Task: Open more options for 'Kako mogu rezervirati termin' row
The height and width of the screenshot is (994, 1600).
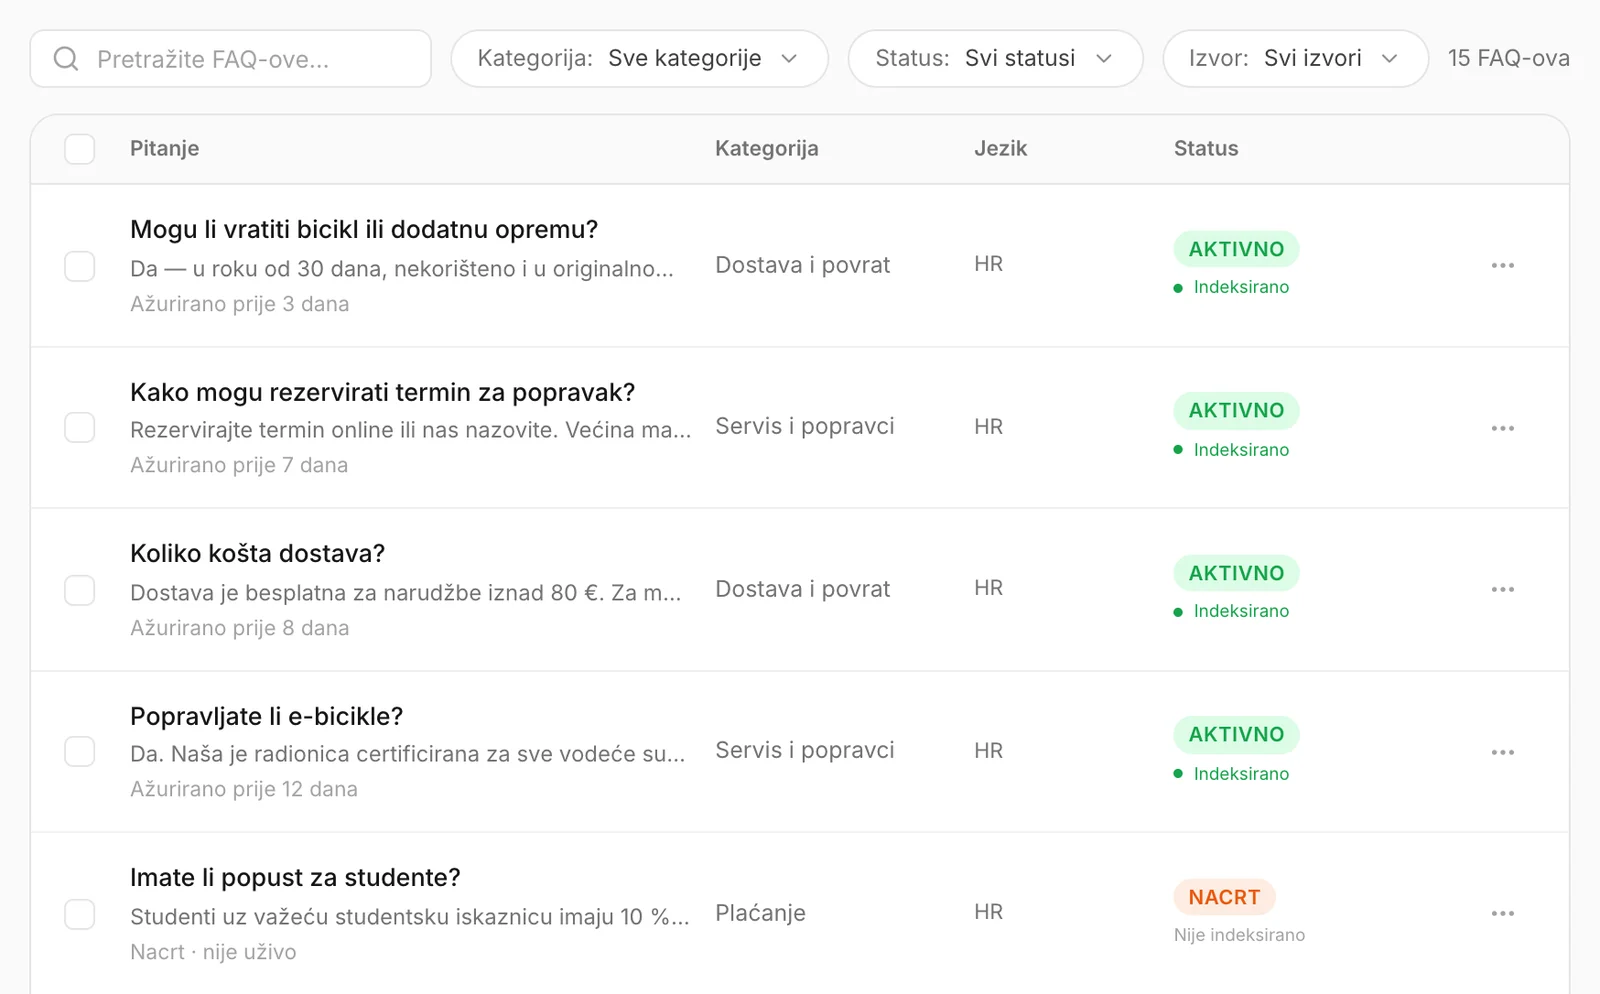Action: [x=1502, y=428]
